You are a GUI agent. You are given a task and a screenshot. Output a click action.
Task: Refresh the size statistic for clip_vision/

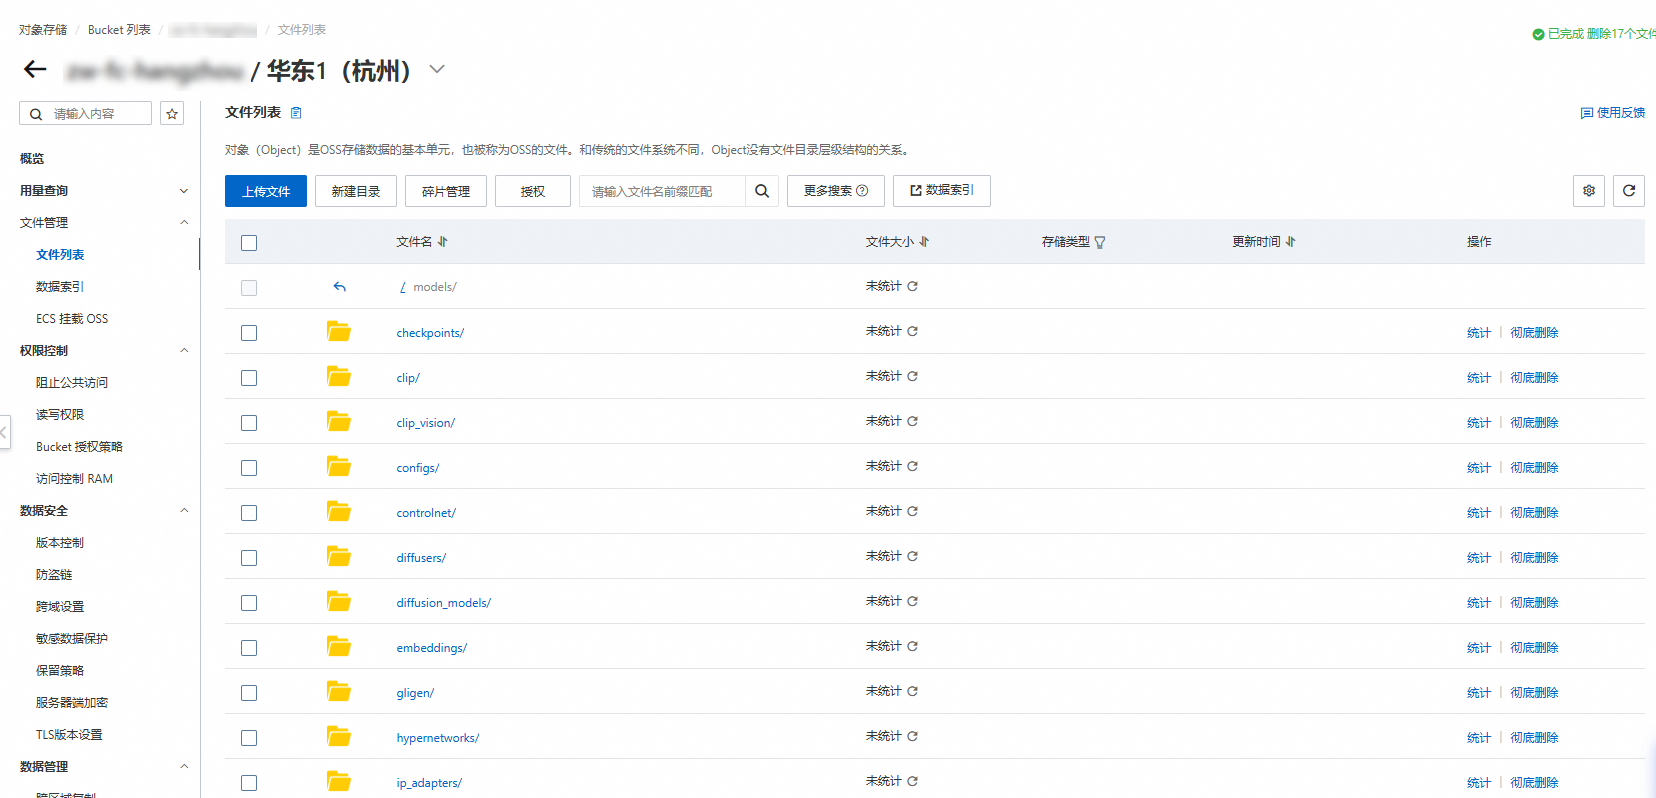(x=912, y=421)
